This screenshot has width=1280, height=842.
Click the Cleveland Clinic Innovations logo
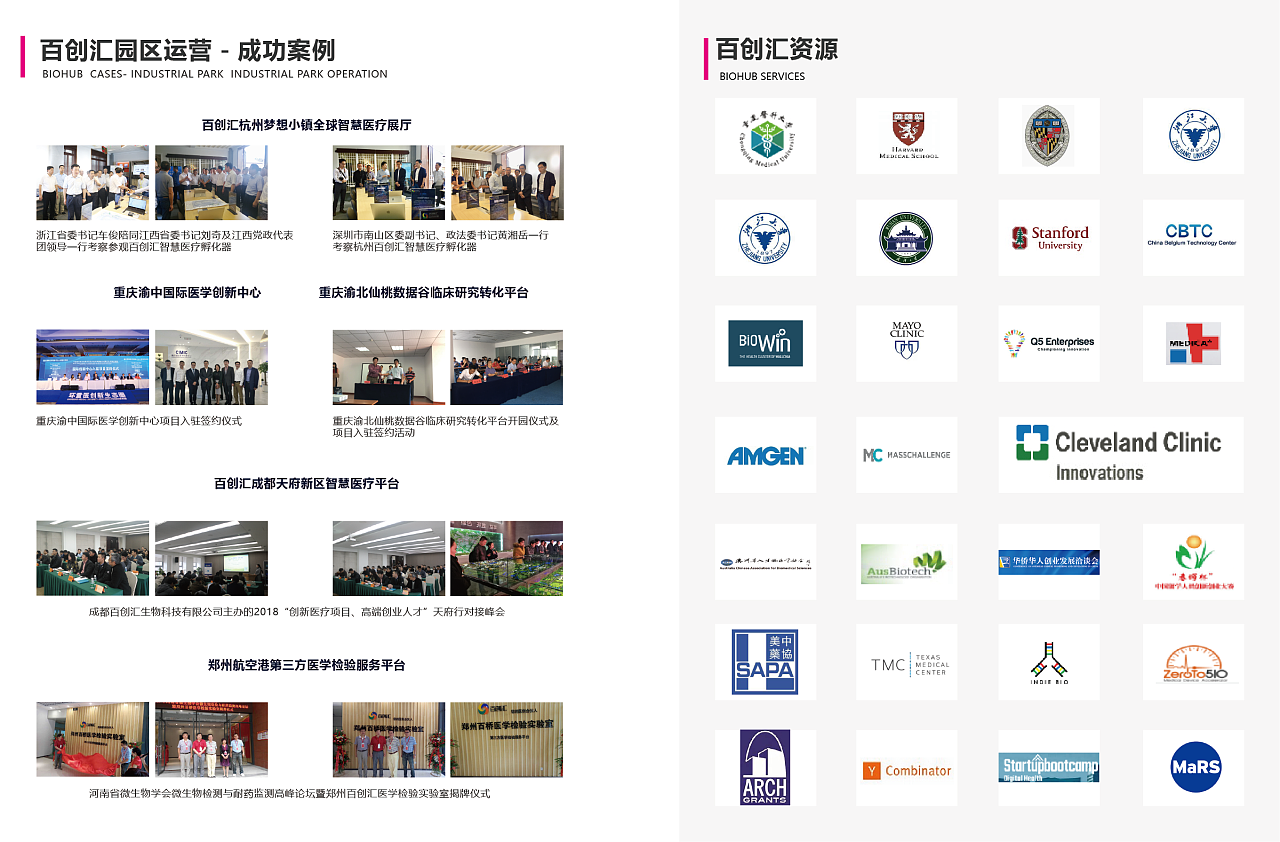1121,455
